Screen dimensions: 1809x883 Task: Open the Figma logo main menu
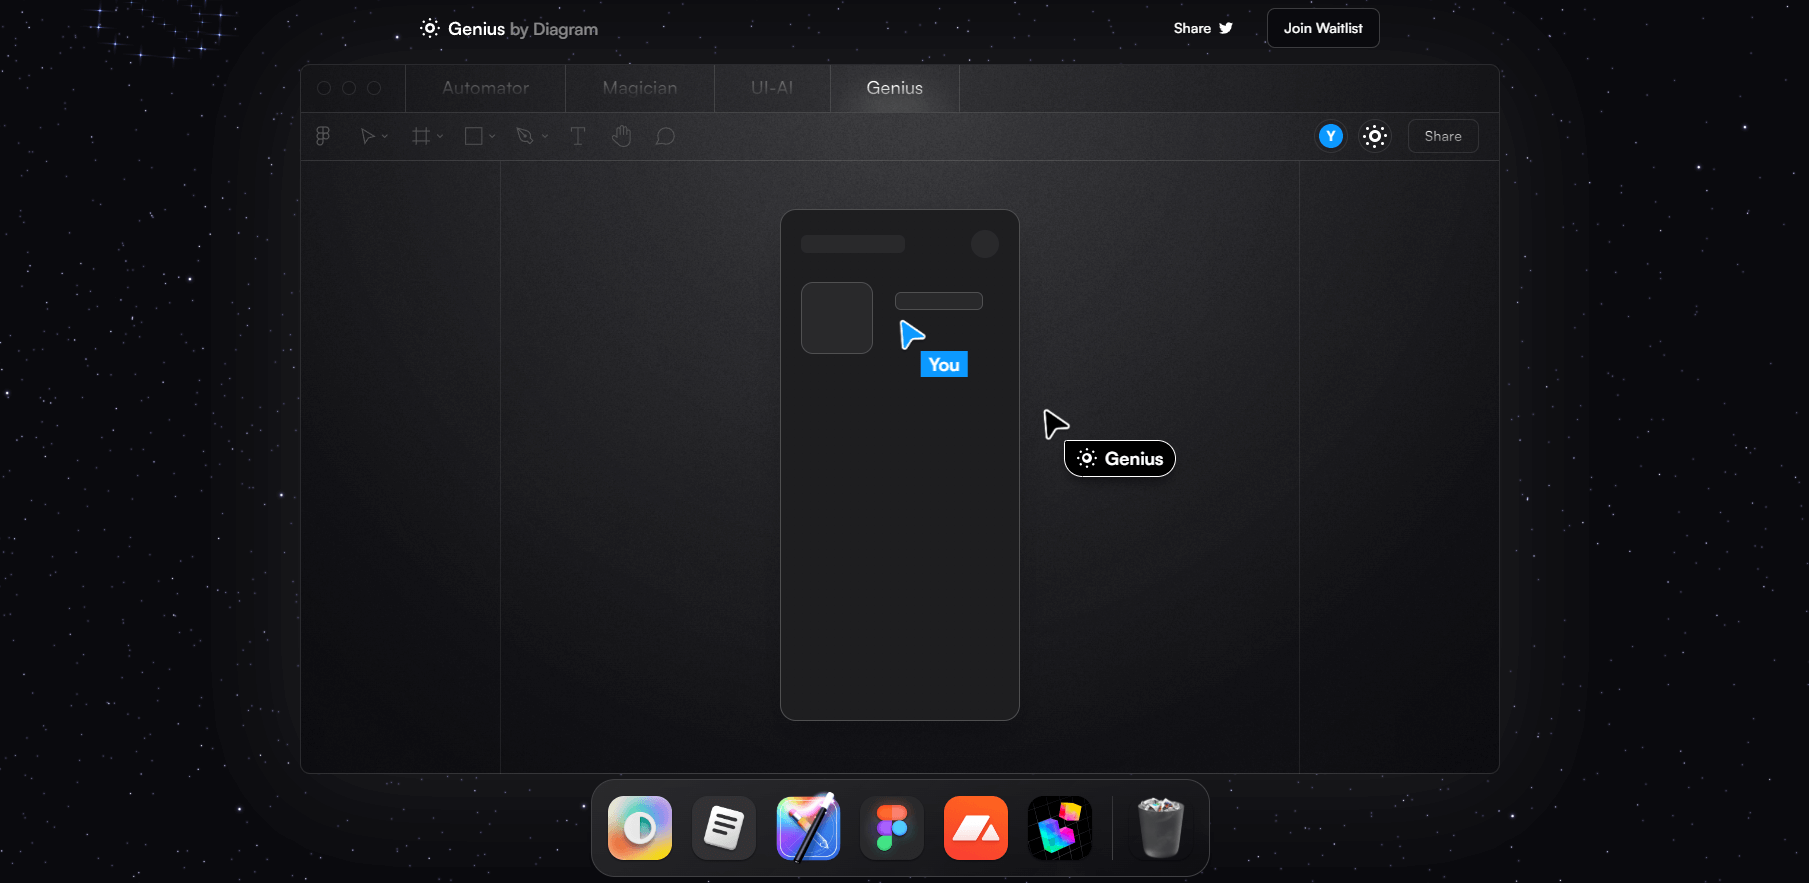323,136
